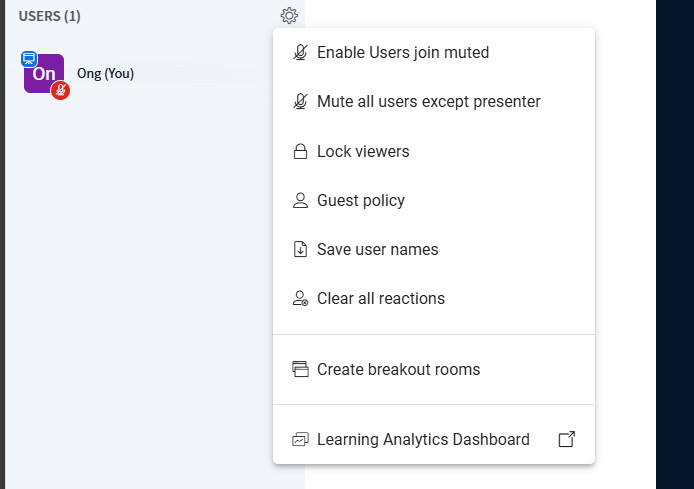Click the rooms icon beside Create breakout rooms

coord(299,370)
